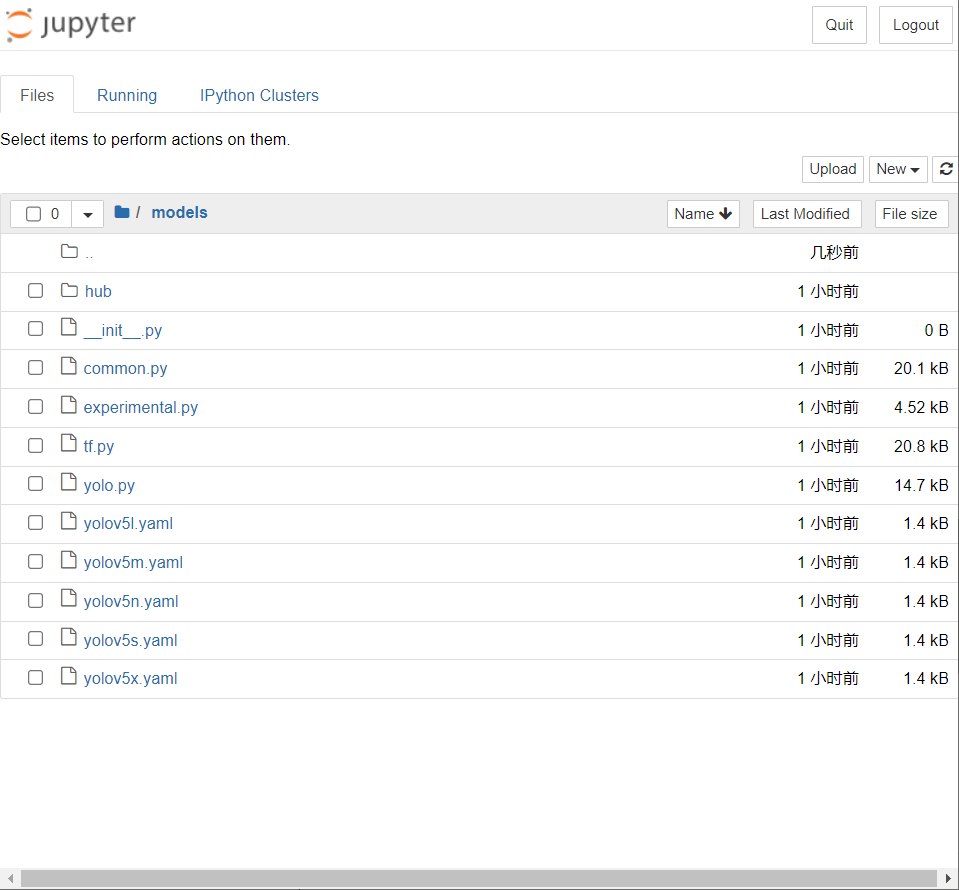
Task: Open the New dropdown menu
Action: 897,169
